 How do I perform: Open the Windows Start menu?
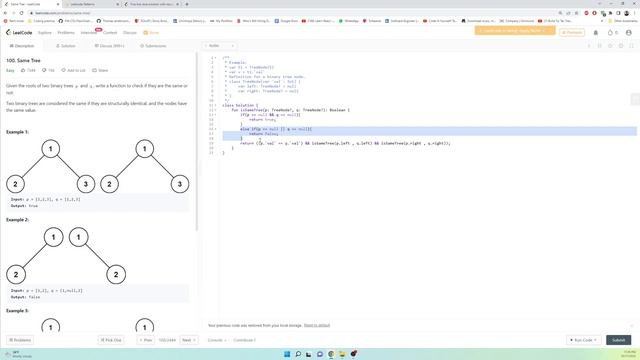(x=287, y=354)
